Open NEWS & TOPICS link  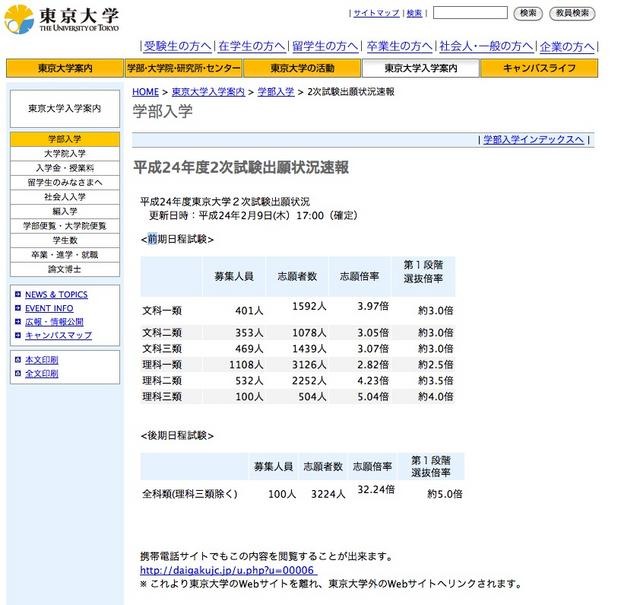tap(56, 294)
